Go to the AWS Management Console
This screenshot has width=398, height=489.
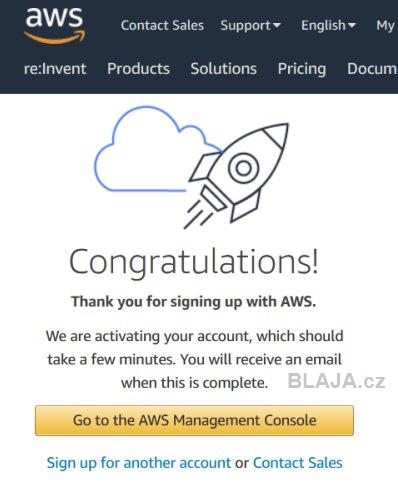(x=194, y=420)
